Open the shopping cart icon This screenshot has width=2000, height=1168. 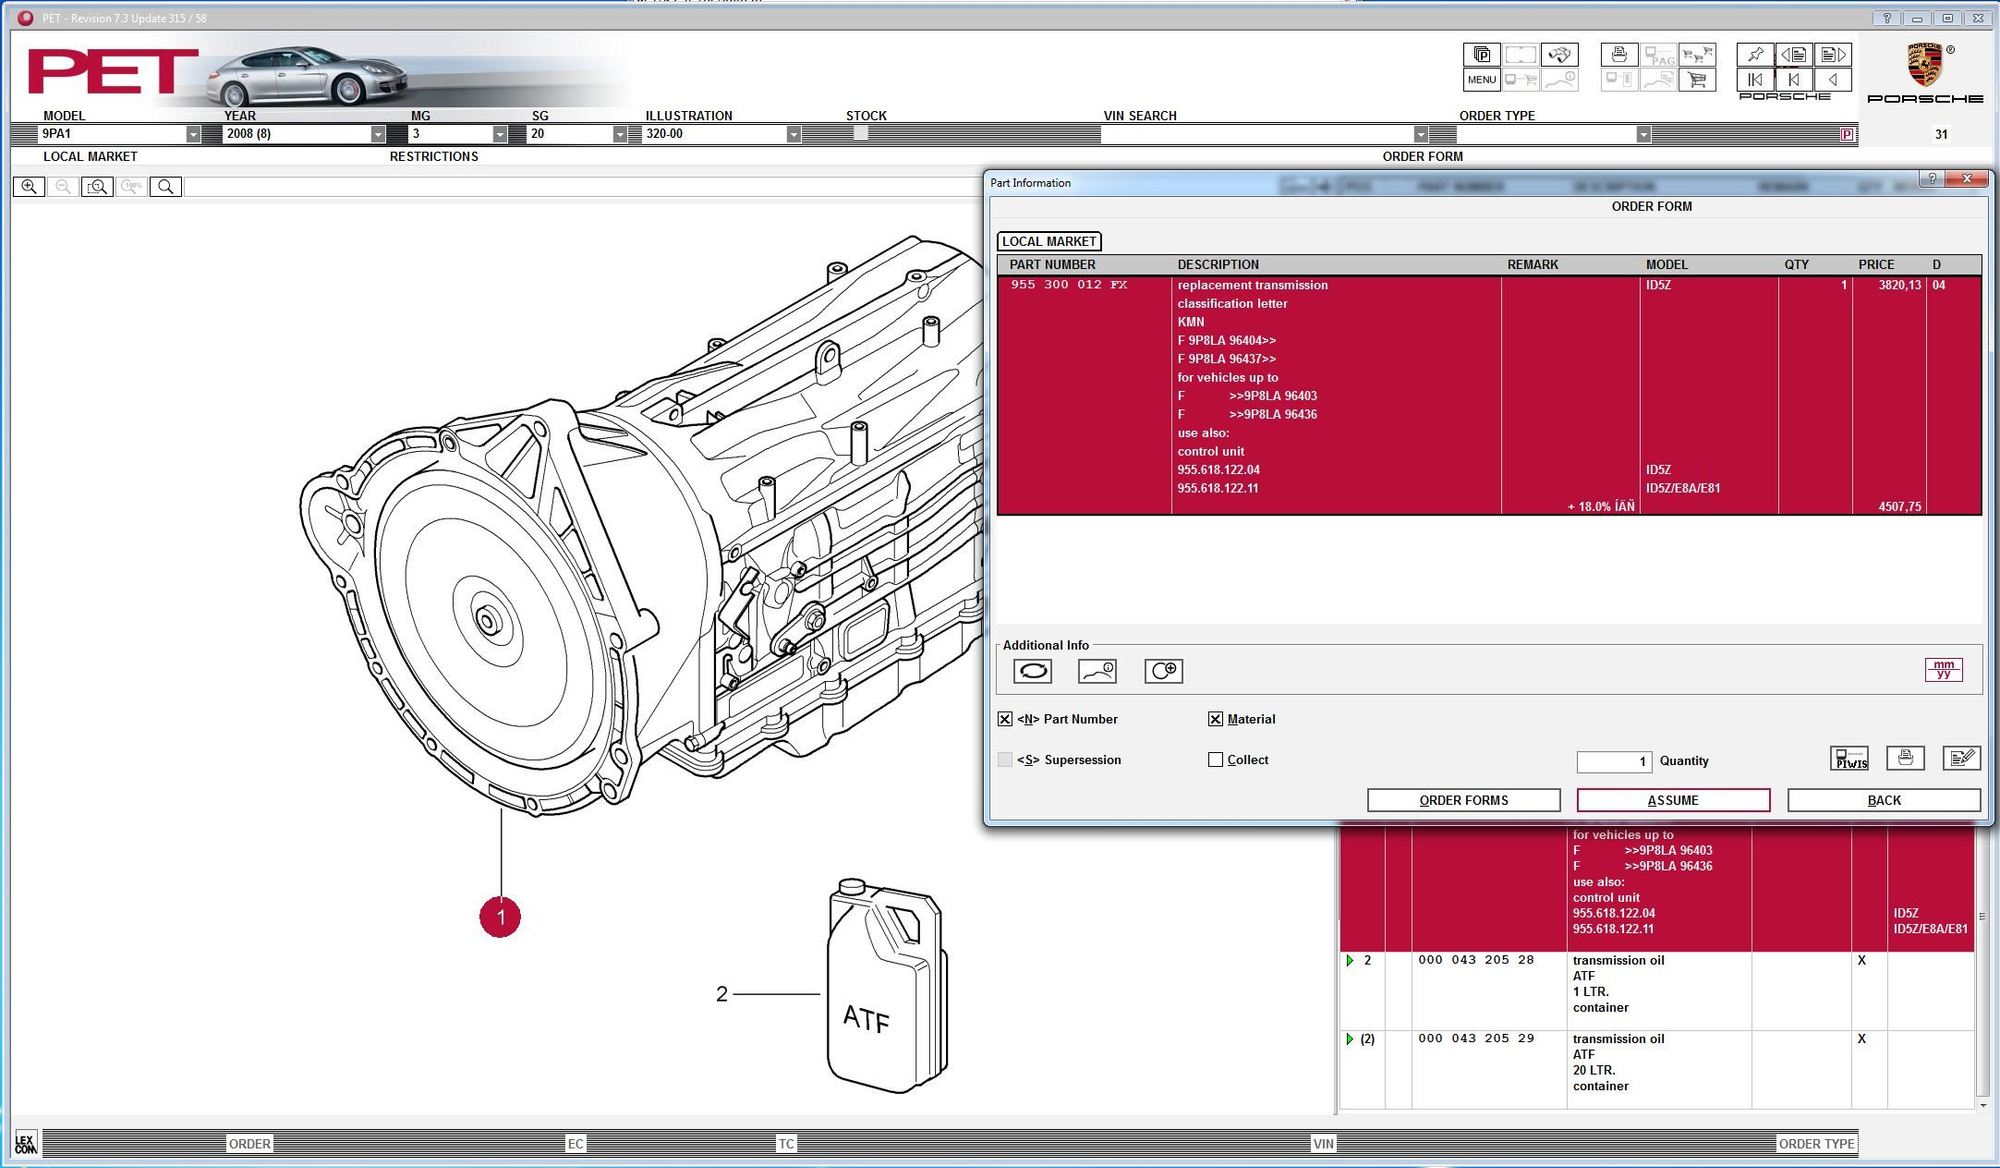(1697, 80)
